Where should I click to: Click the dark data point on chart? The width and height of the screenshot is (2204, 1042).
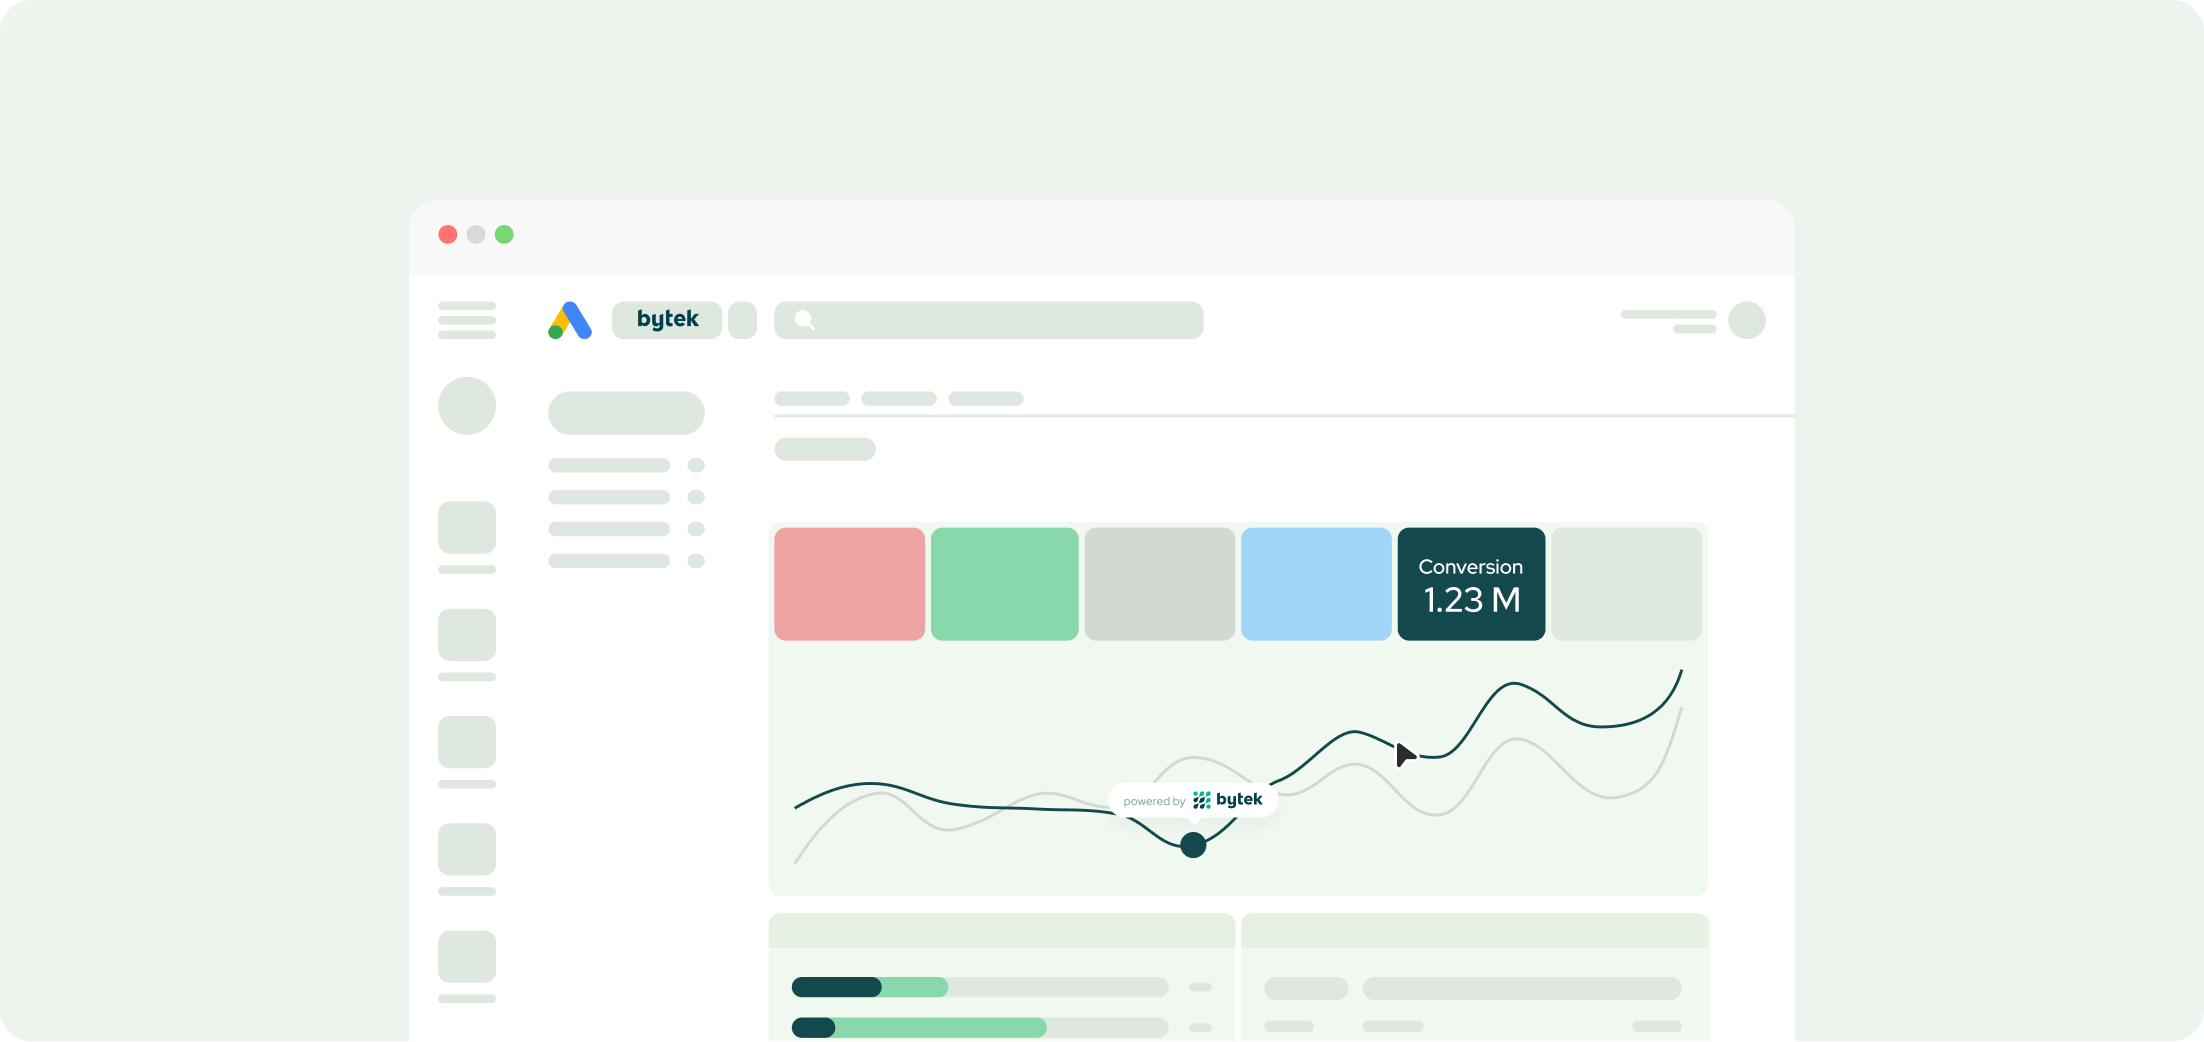click(x=1193, y=845)
